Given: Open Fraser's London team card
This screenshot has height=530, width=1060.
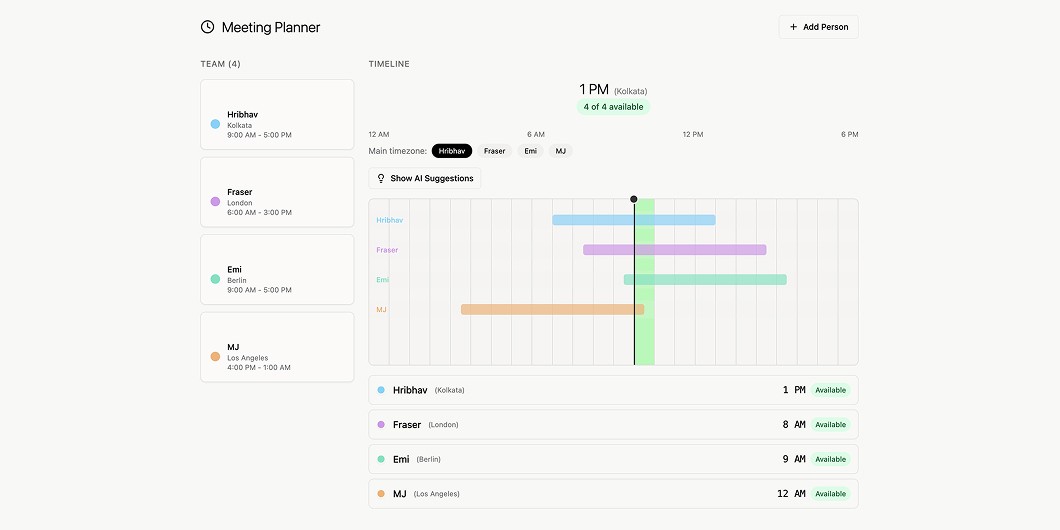Looking at the screenshot, I should coord(277,192).
